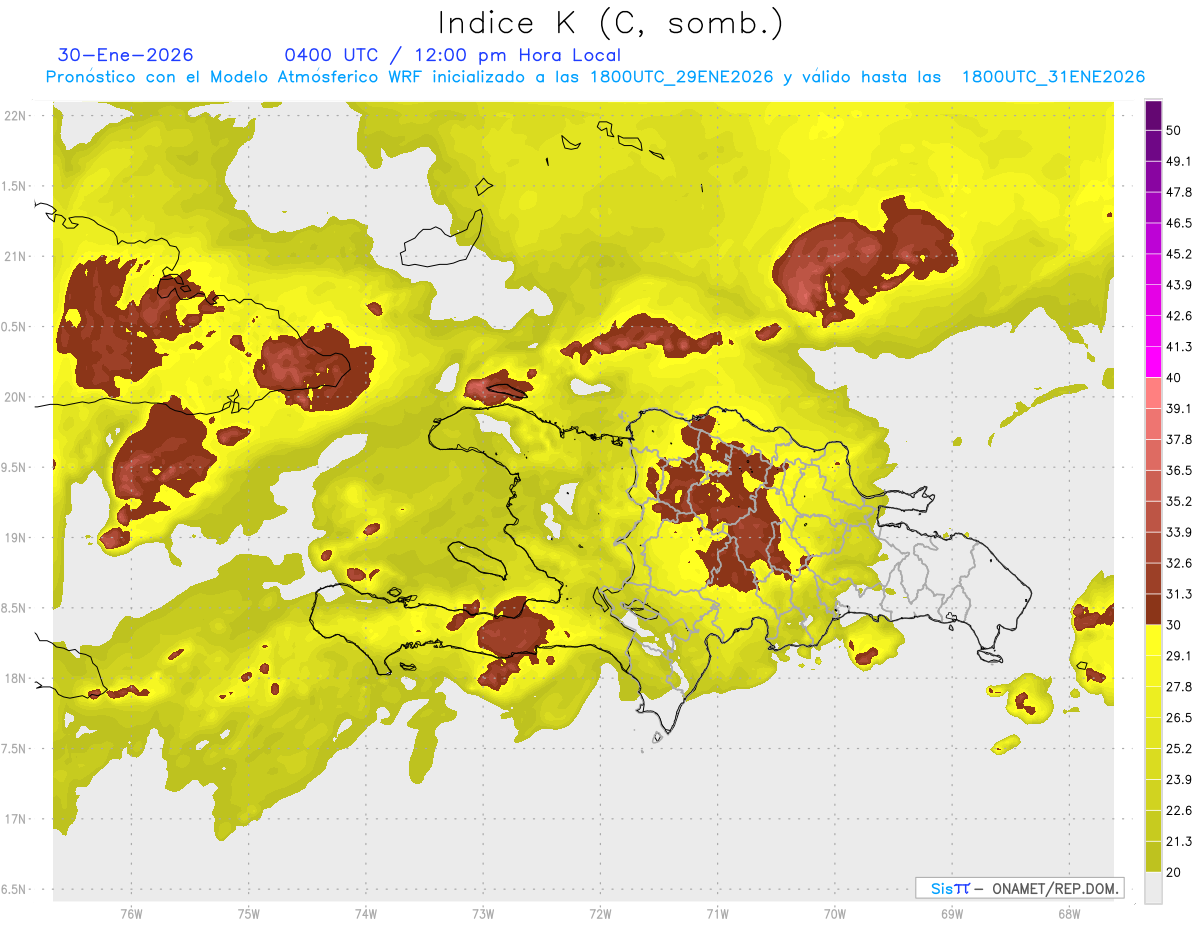1200x927 pixels.
Task: Click the magenta swatch between 40 and 41.3
Action: pyautogui.click(x=1153, y=361)
